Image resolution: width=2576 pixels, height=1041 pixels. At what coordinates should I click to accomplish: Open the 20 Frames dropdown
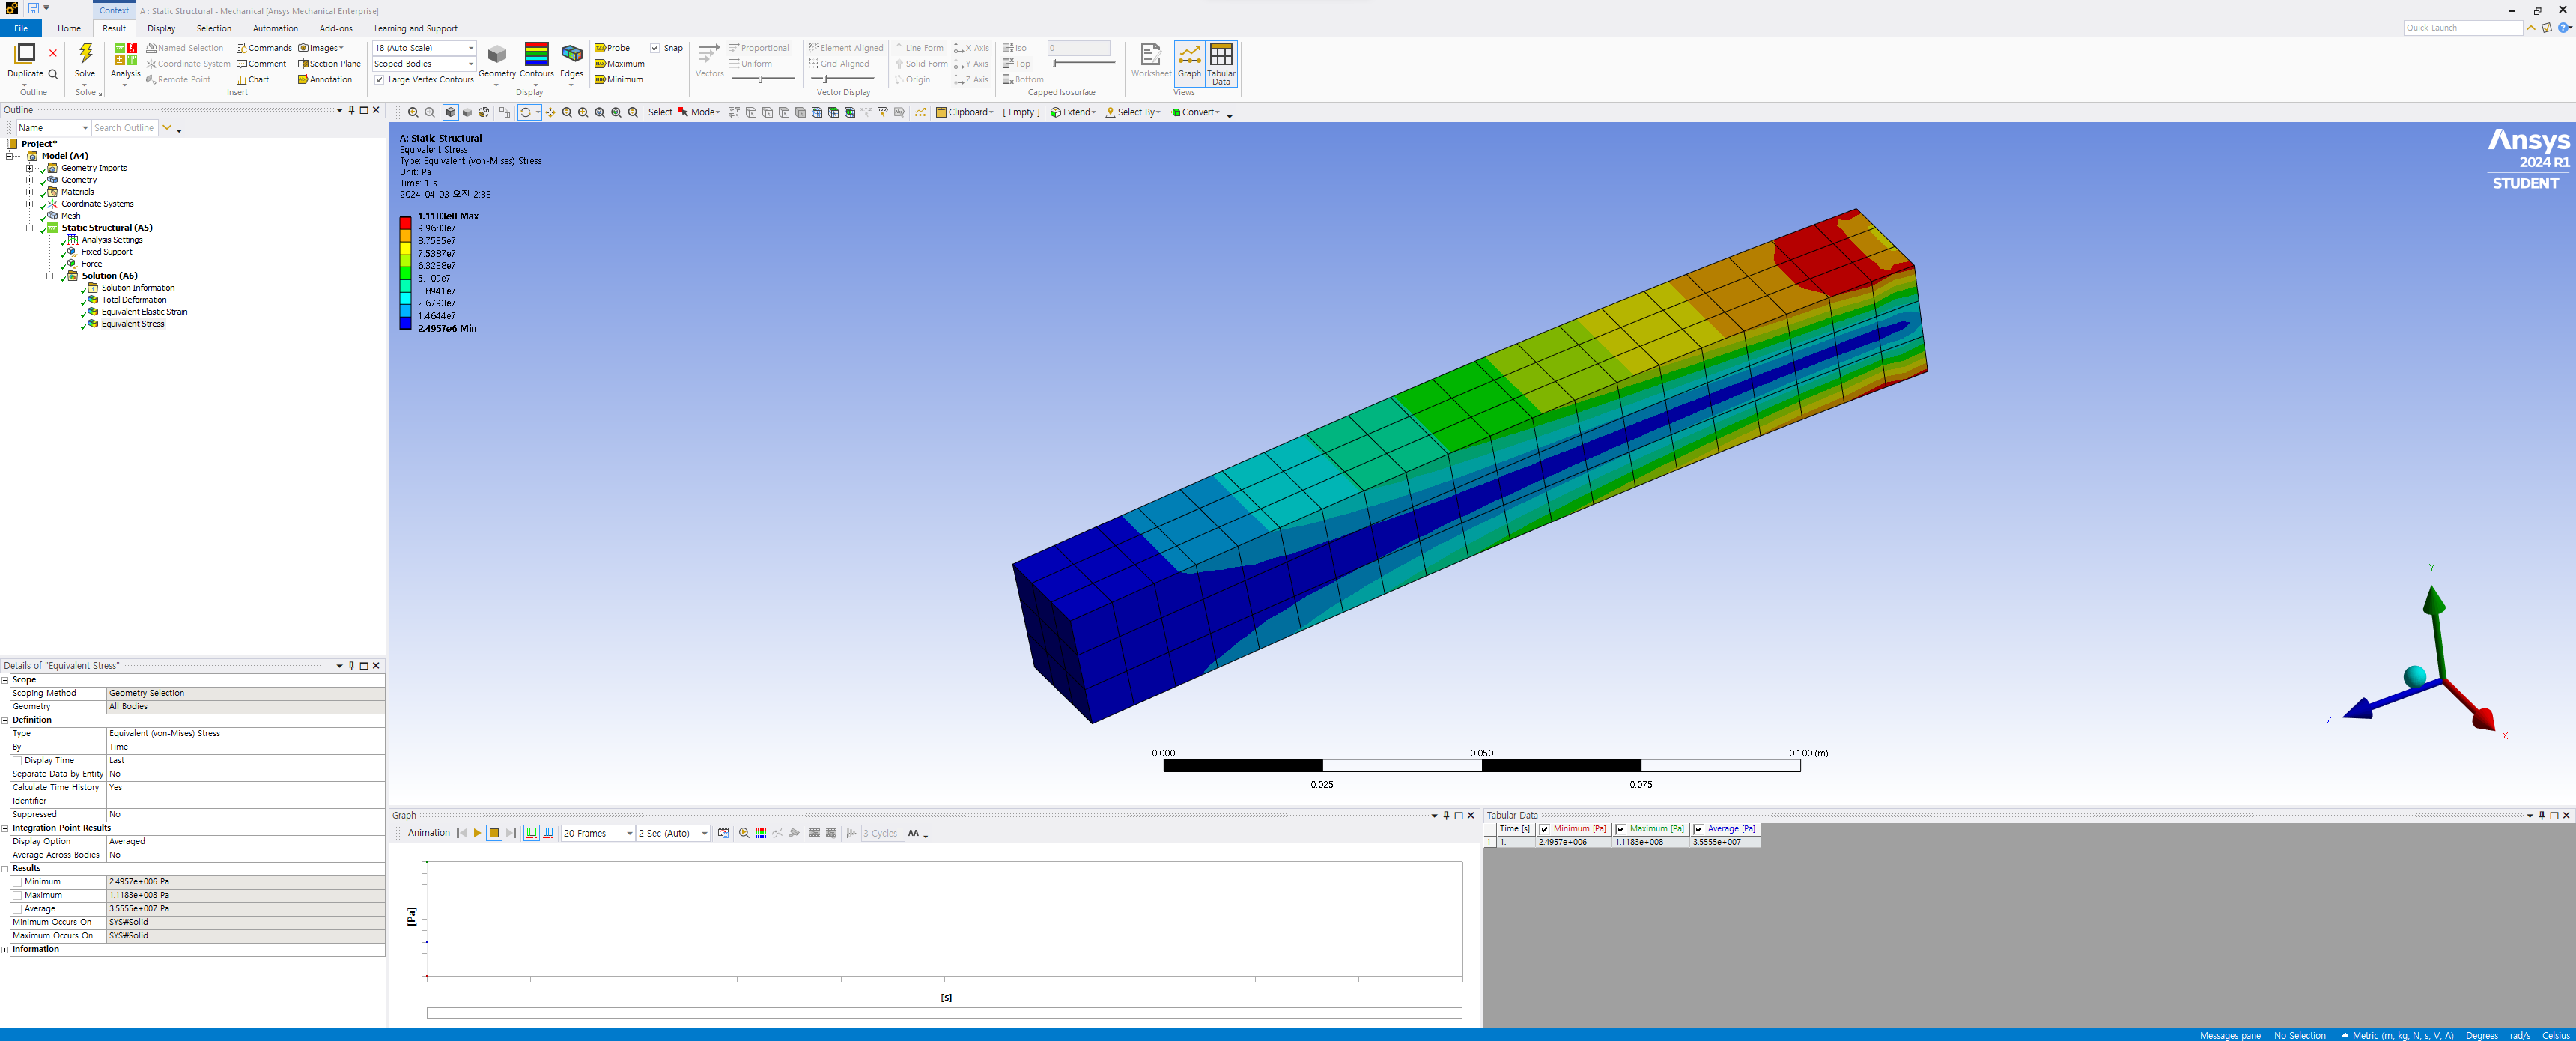coord(598,834)
